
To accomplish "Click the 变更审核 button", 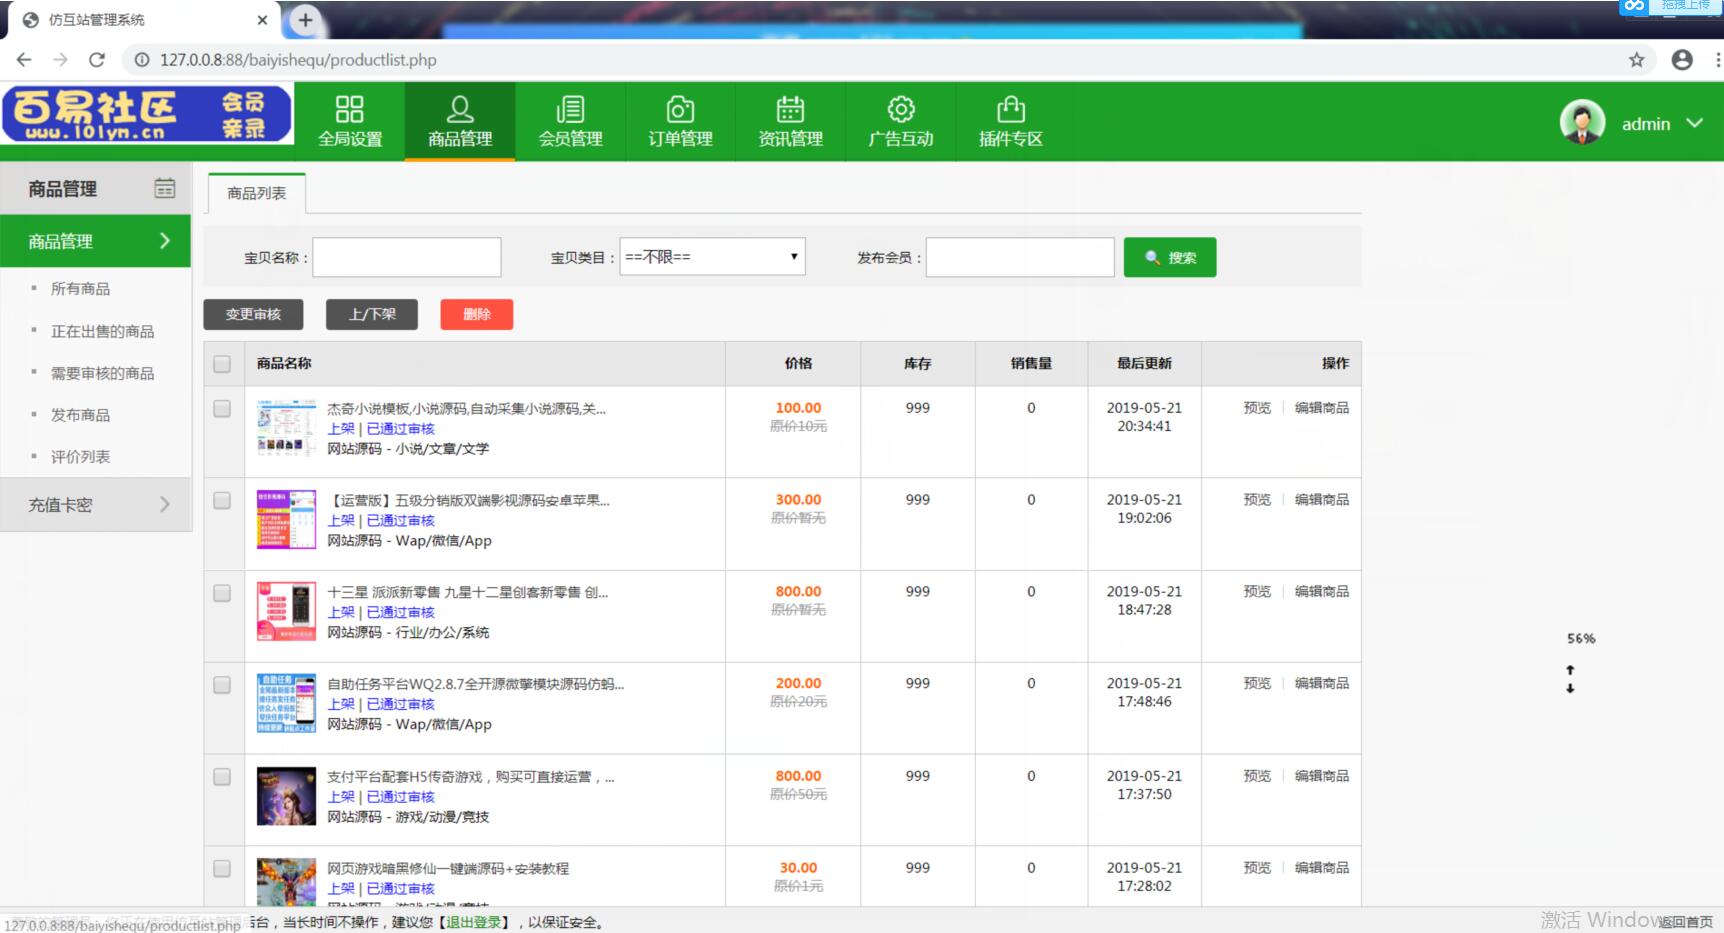I will (x=253, y=314).
